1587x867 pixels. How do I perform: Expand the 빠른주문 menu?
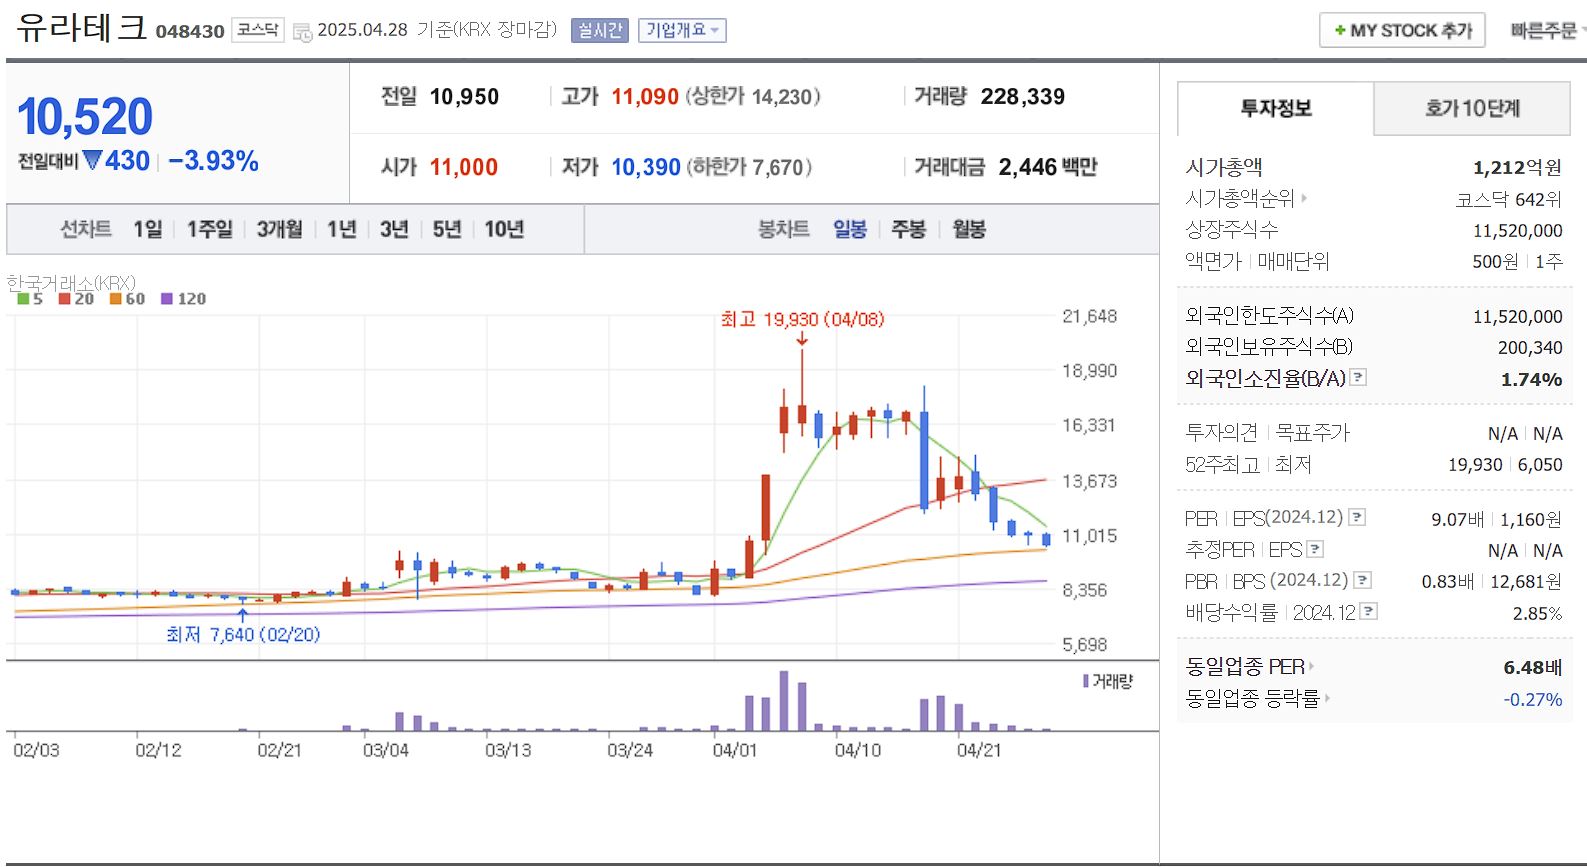tap(1548, 31)
